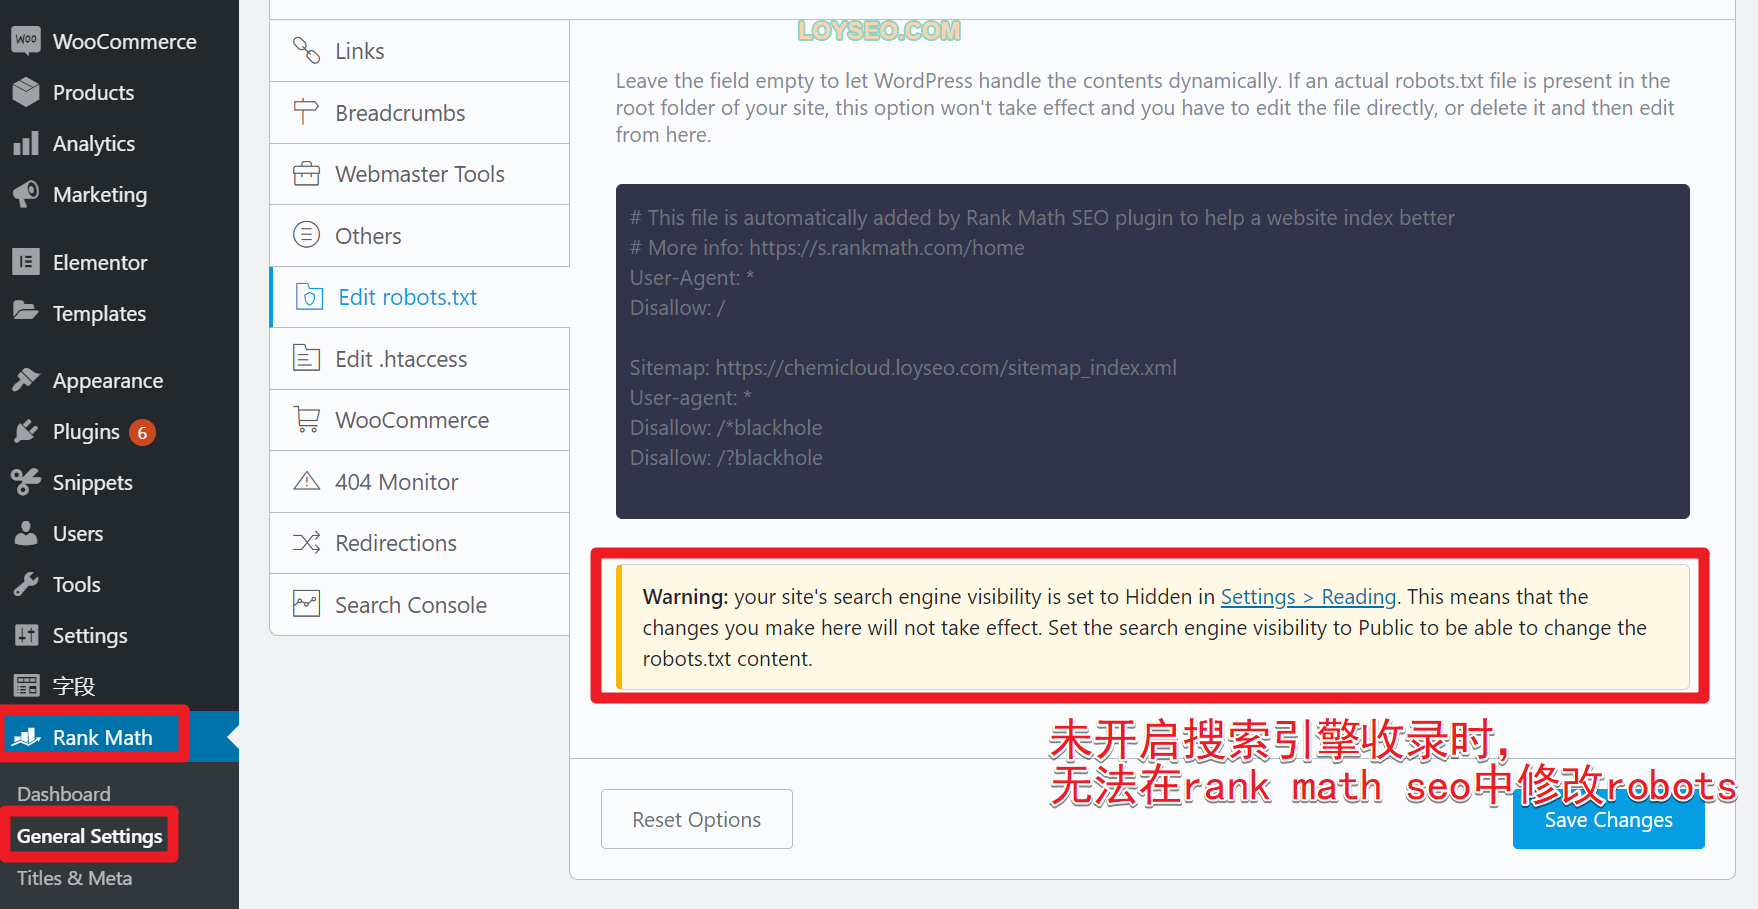Click the 404 Monitor warning triangle icon
The image size is (1758, 909).
click(x=306, y=481)
